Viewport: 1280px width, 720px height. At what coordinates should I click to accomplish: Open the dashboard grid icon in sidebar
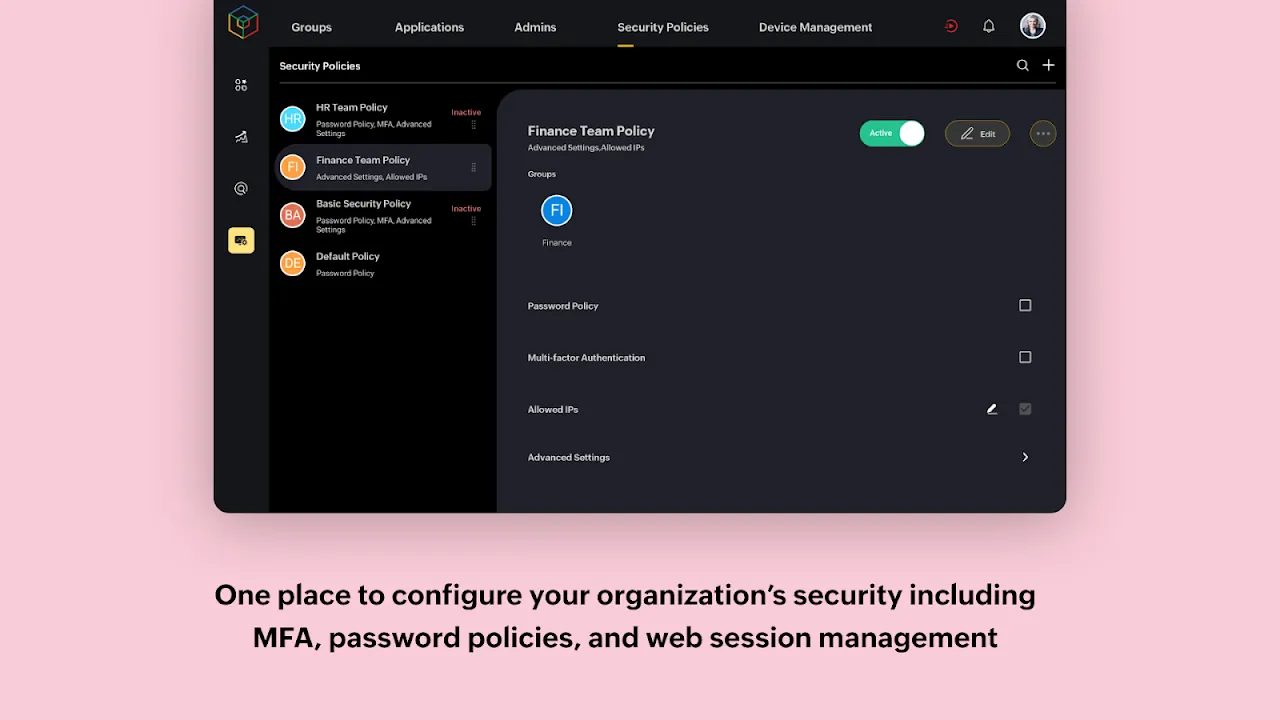pos(241,86)
